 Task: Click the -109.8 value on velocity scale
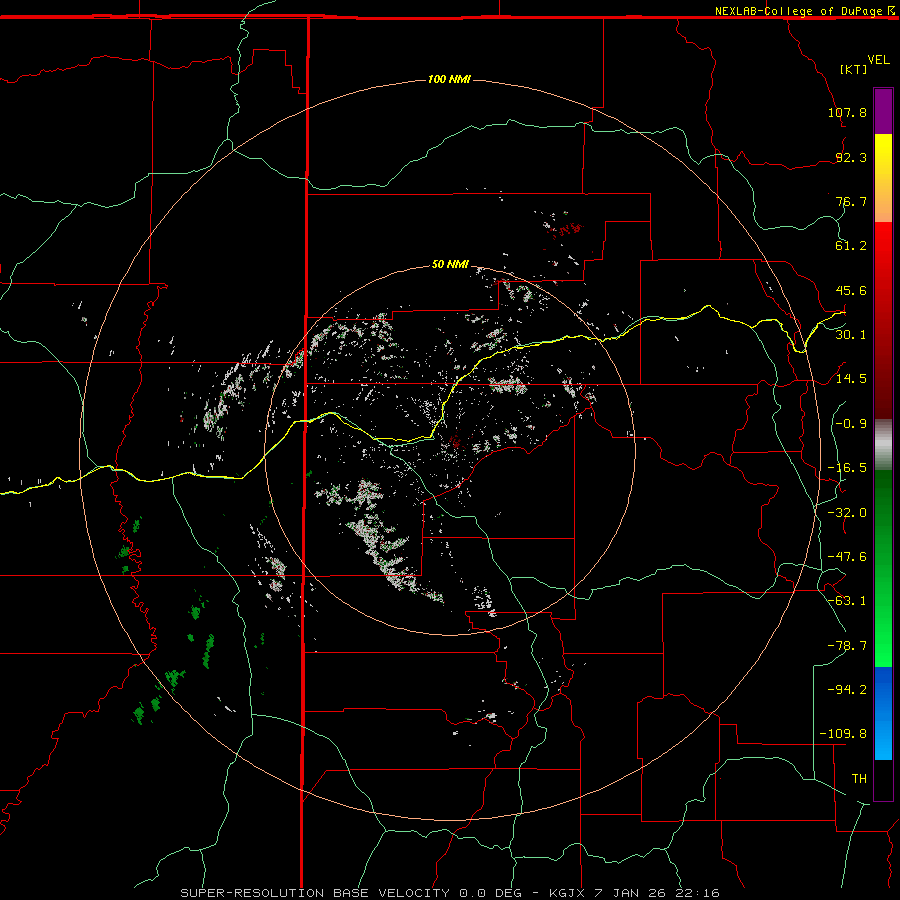[x=843, y=734]
